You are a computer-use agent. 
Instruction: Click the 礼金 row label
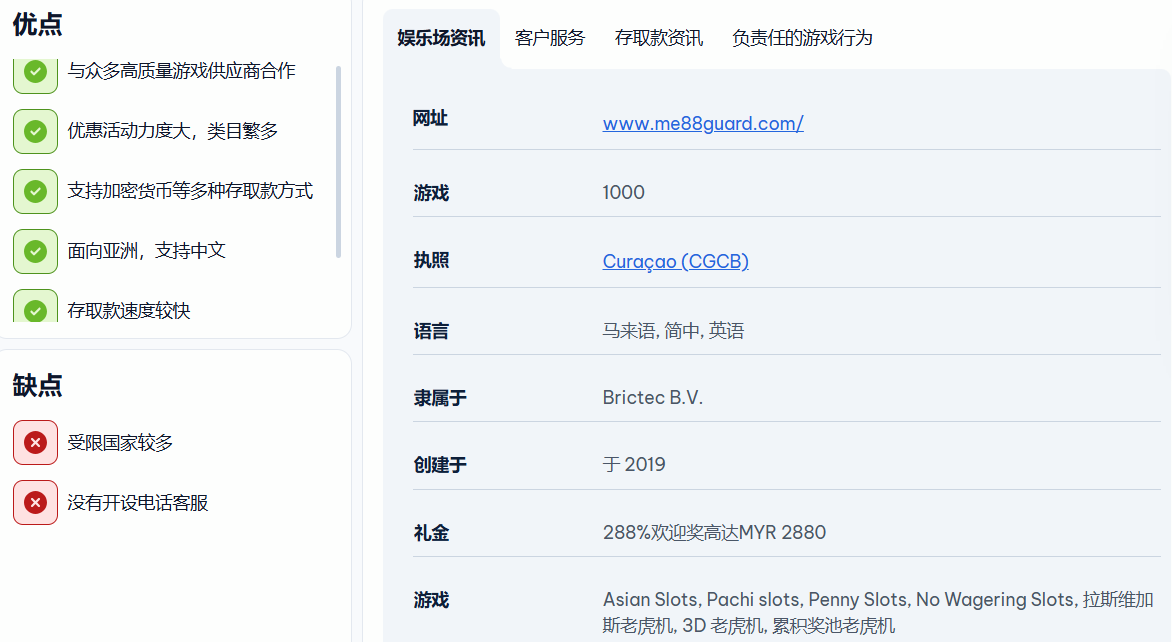[x=431, y=533]
